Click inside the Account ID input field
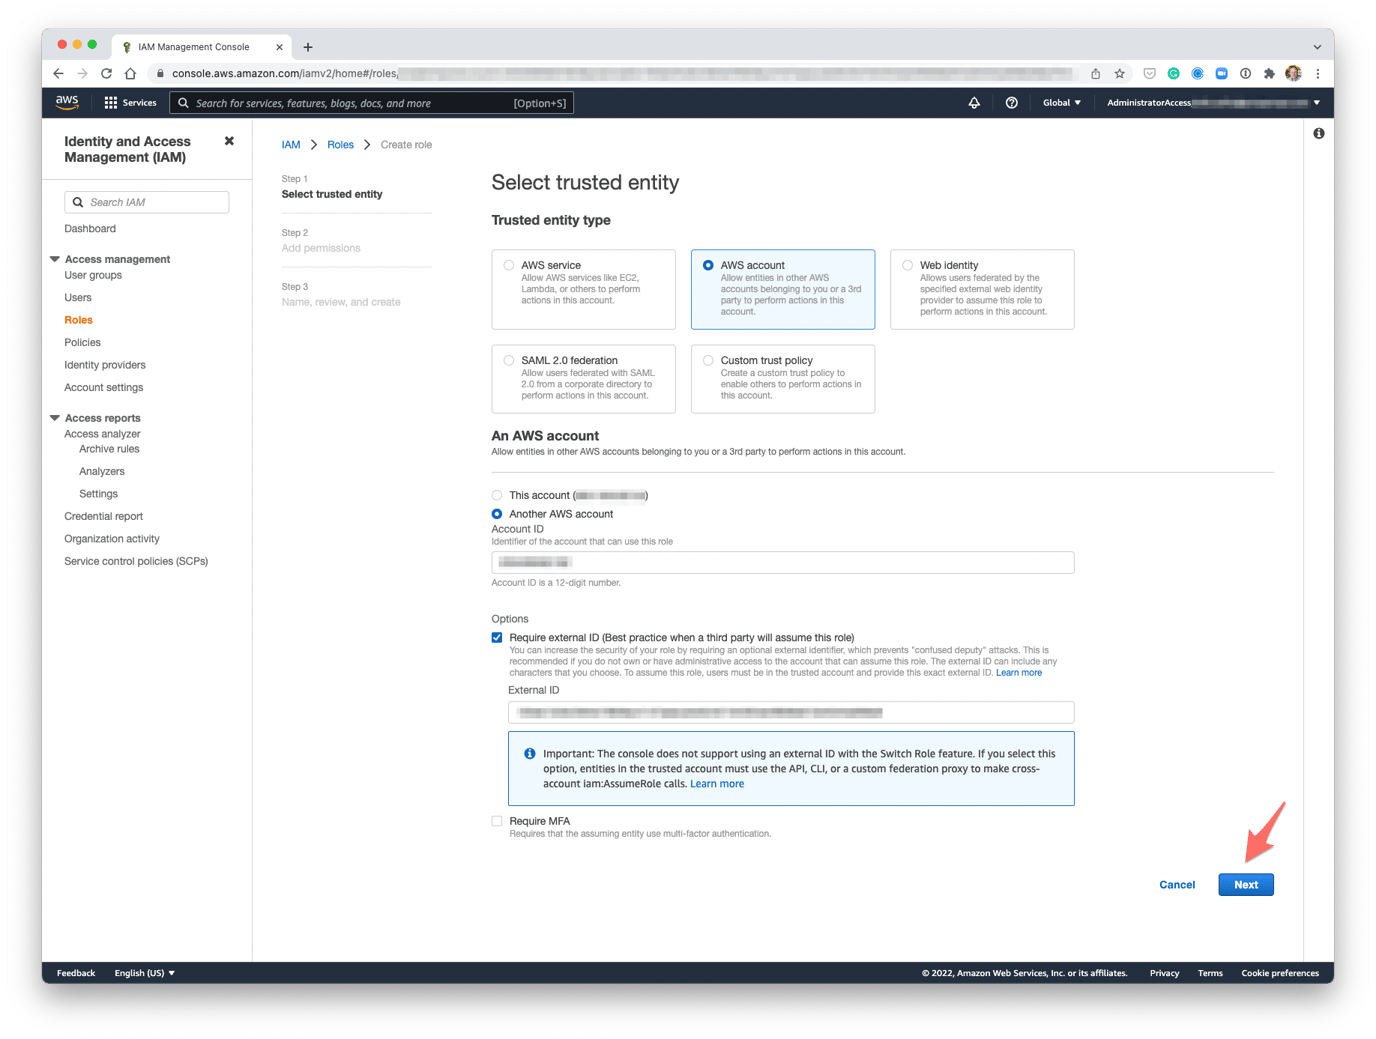 (x=782, y=562)
